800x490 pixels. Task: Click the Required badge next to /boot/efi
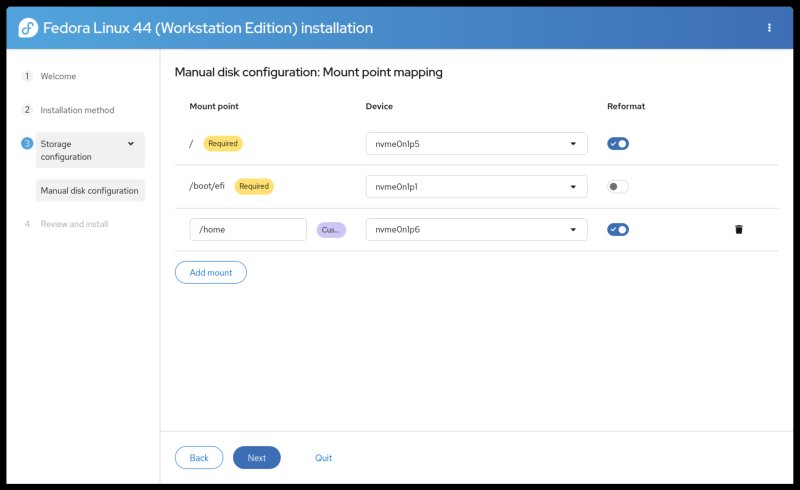(254, 186)
